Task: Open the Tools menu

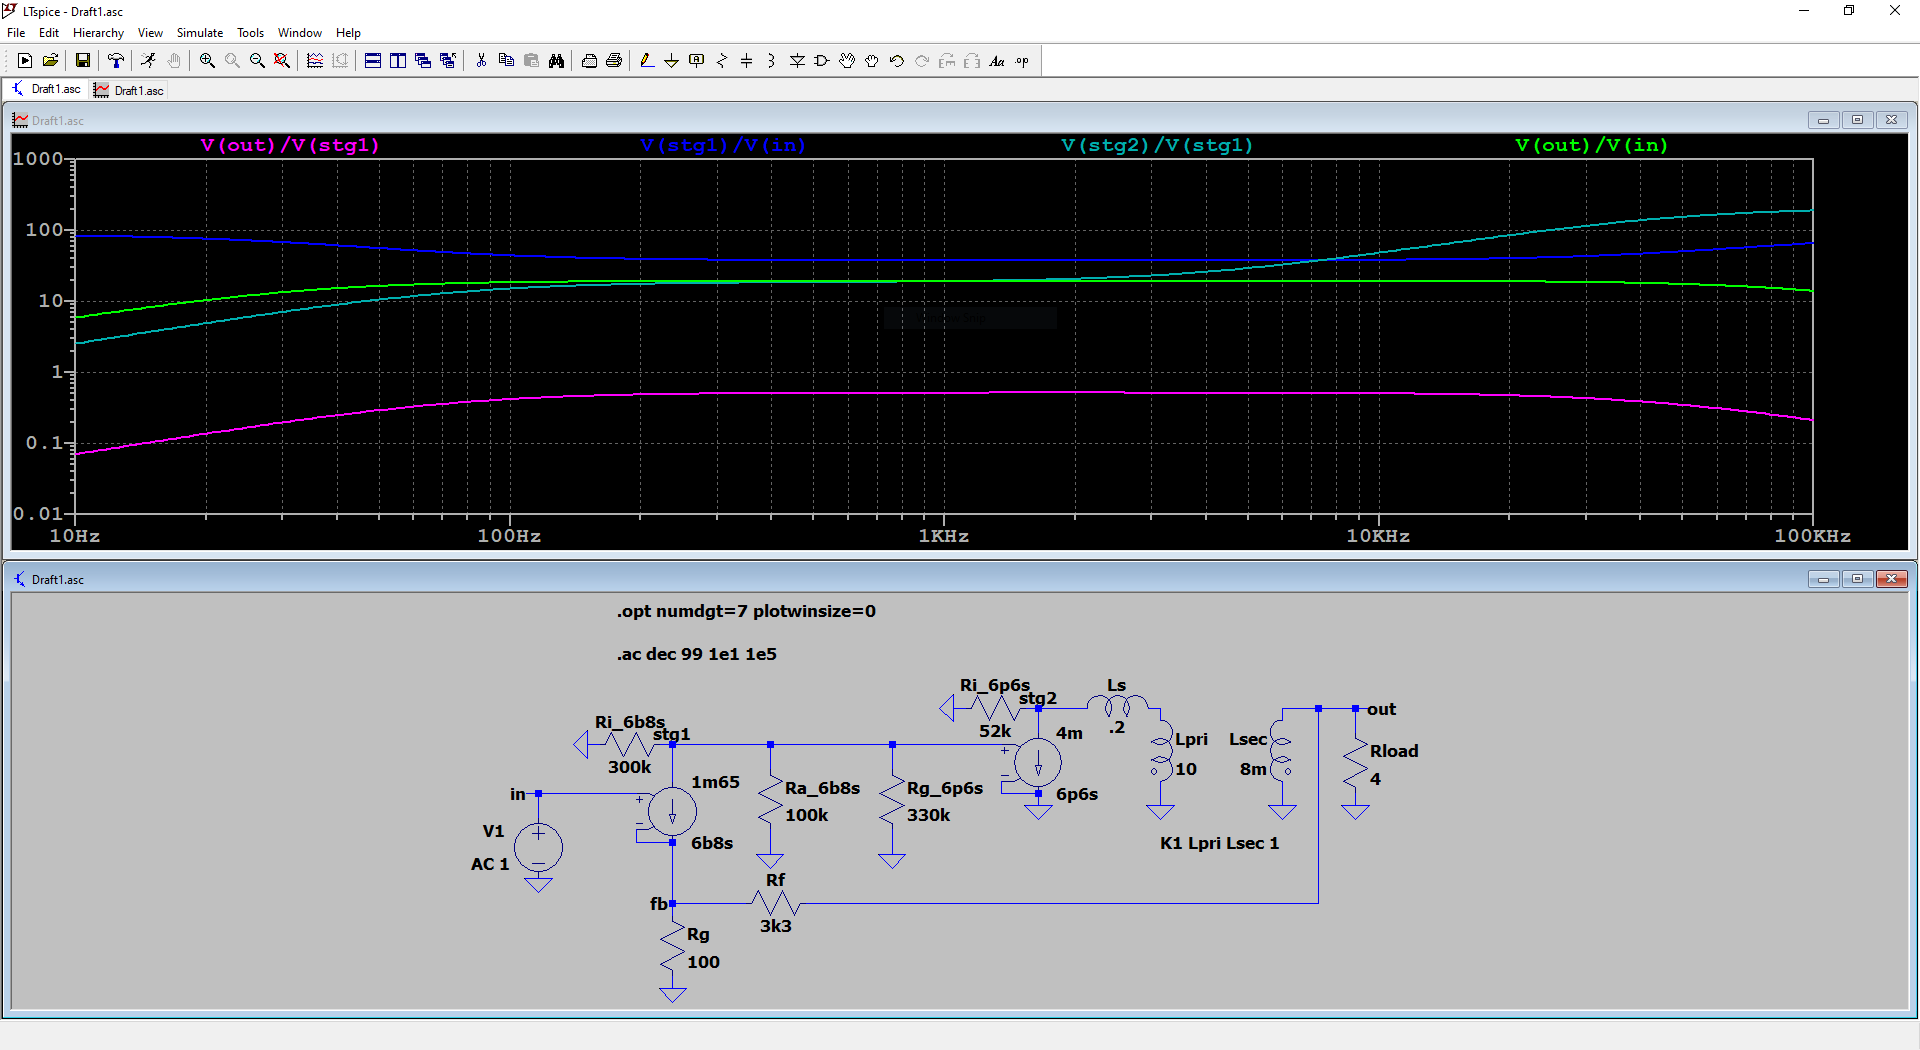Action: pyautogui.click(x=250, y=33)
